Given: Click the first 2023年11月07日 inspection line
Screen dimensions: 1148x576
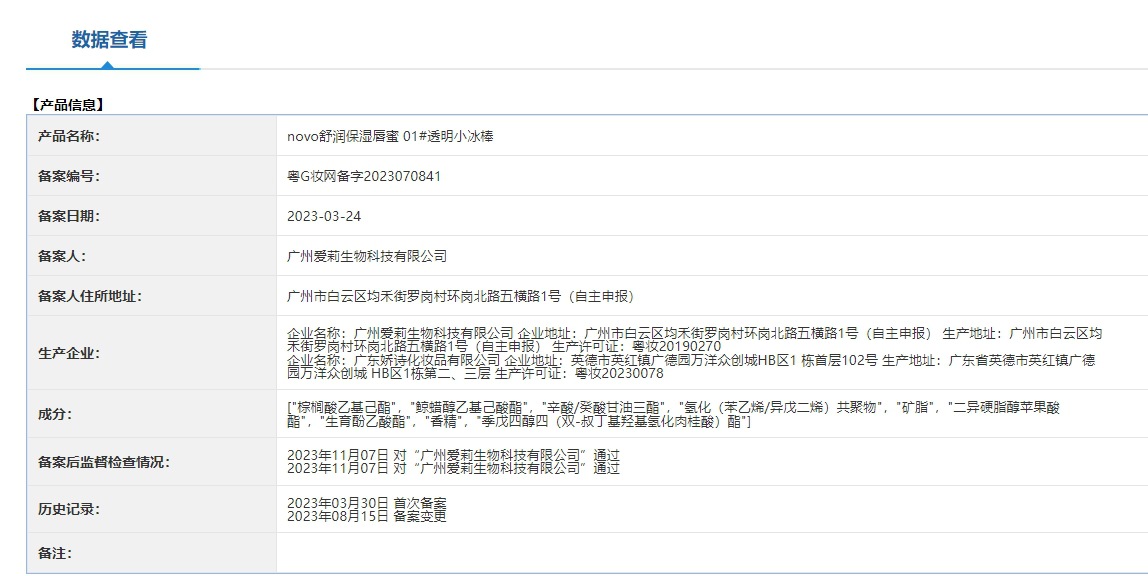Looking at the screenshot, I should pos(453,455).
